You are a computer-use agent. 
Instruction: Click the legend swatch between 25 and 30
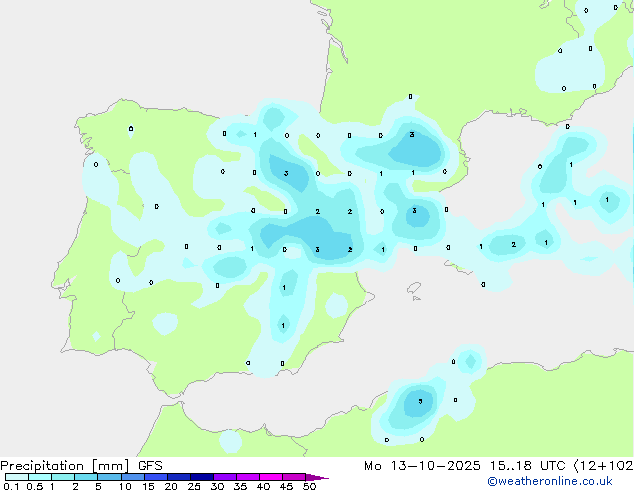pos(202,477)
